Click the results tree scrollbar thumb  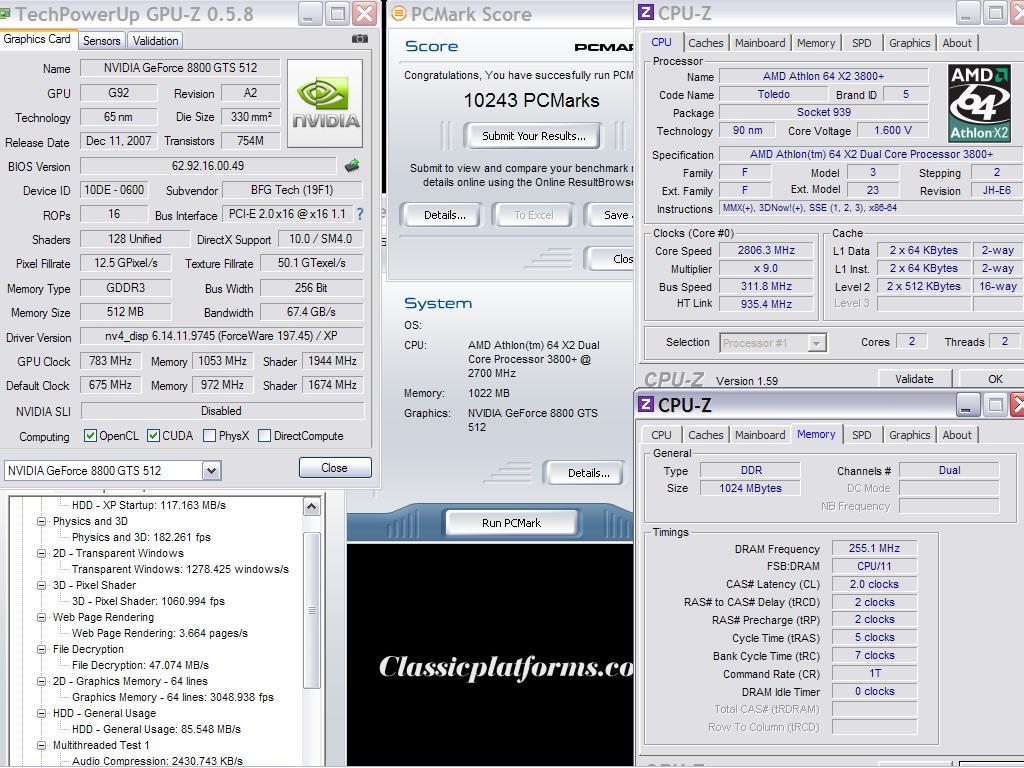312,611
